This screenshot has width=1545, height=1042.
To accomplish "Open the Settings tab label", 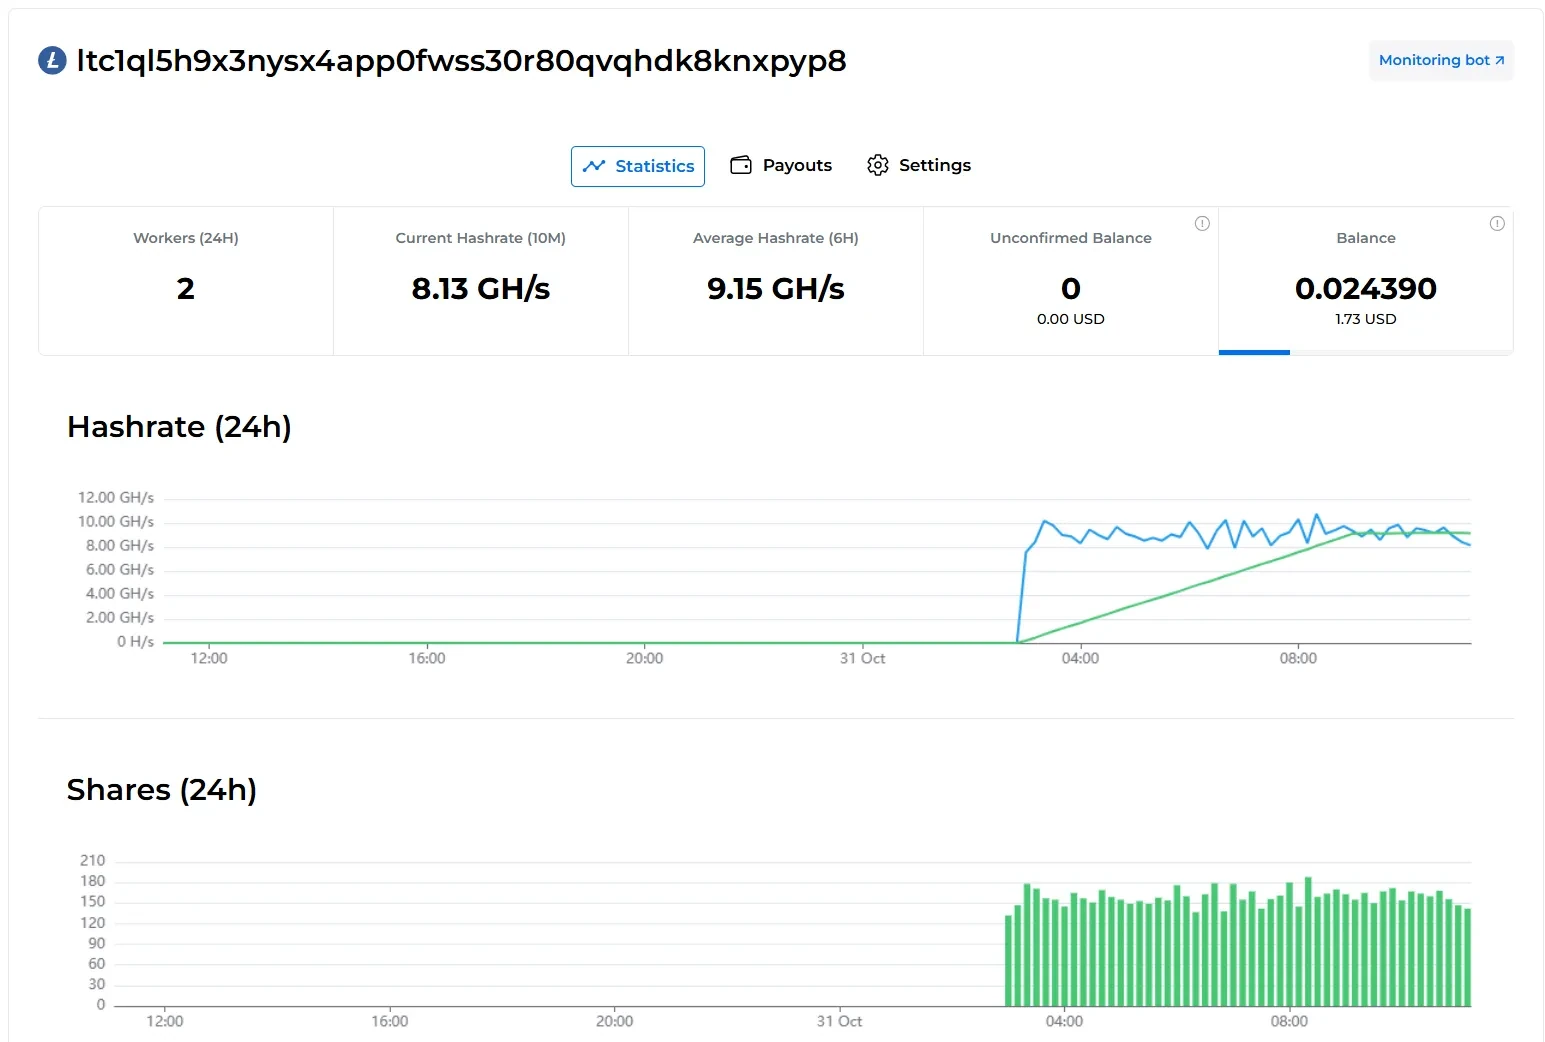I will click(934, 165).
